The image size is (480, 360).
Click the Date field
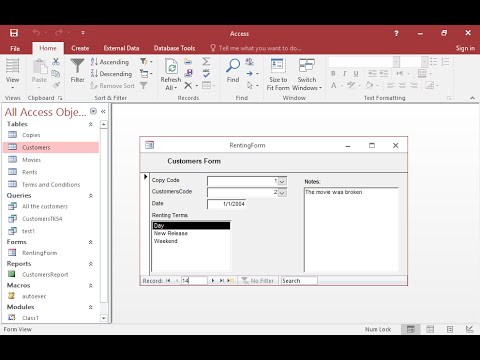[x=227, y=204]
